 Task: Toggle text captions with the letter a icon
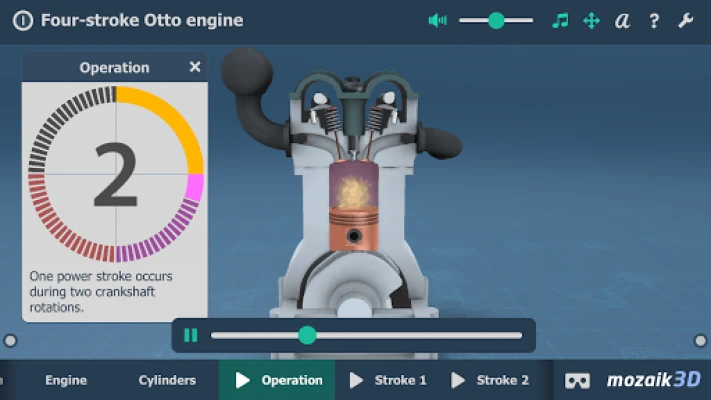coord(622,21)
